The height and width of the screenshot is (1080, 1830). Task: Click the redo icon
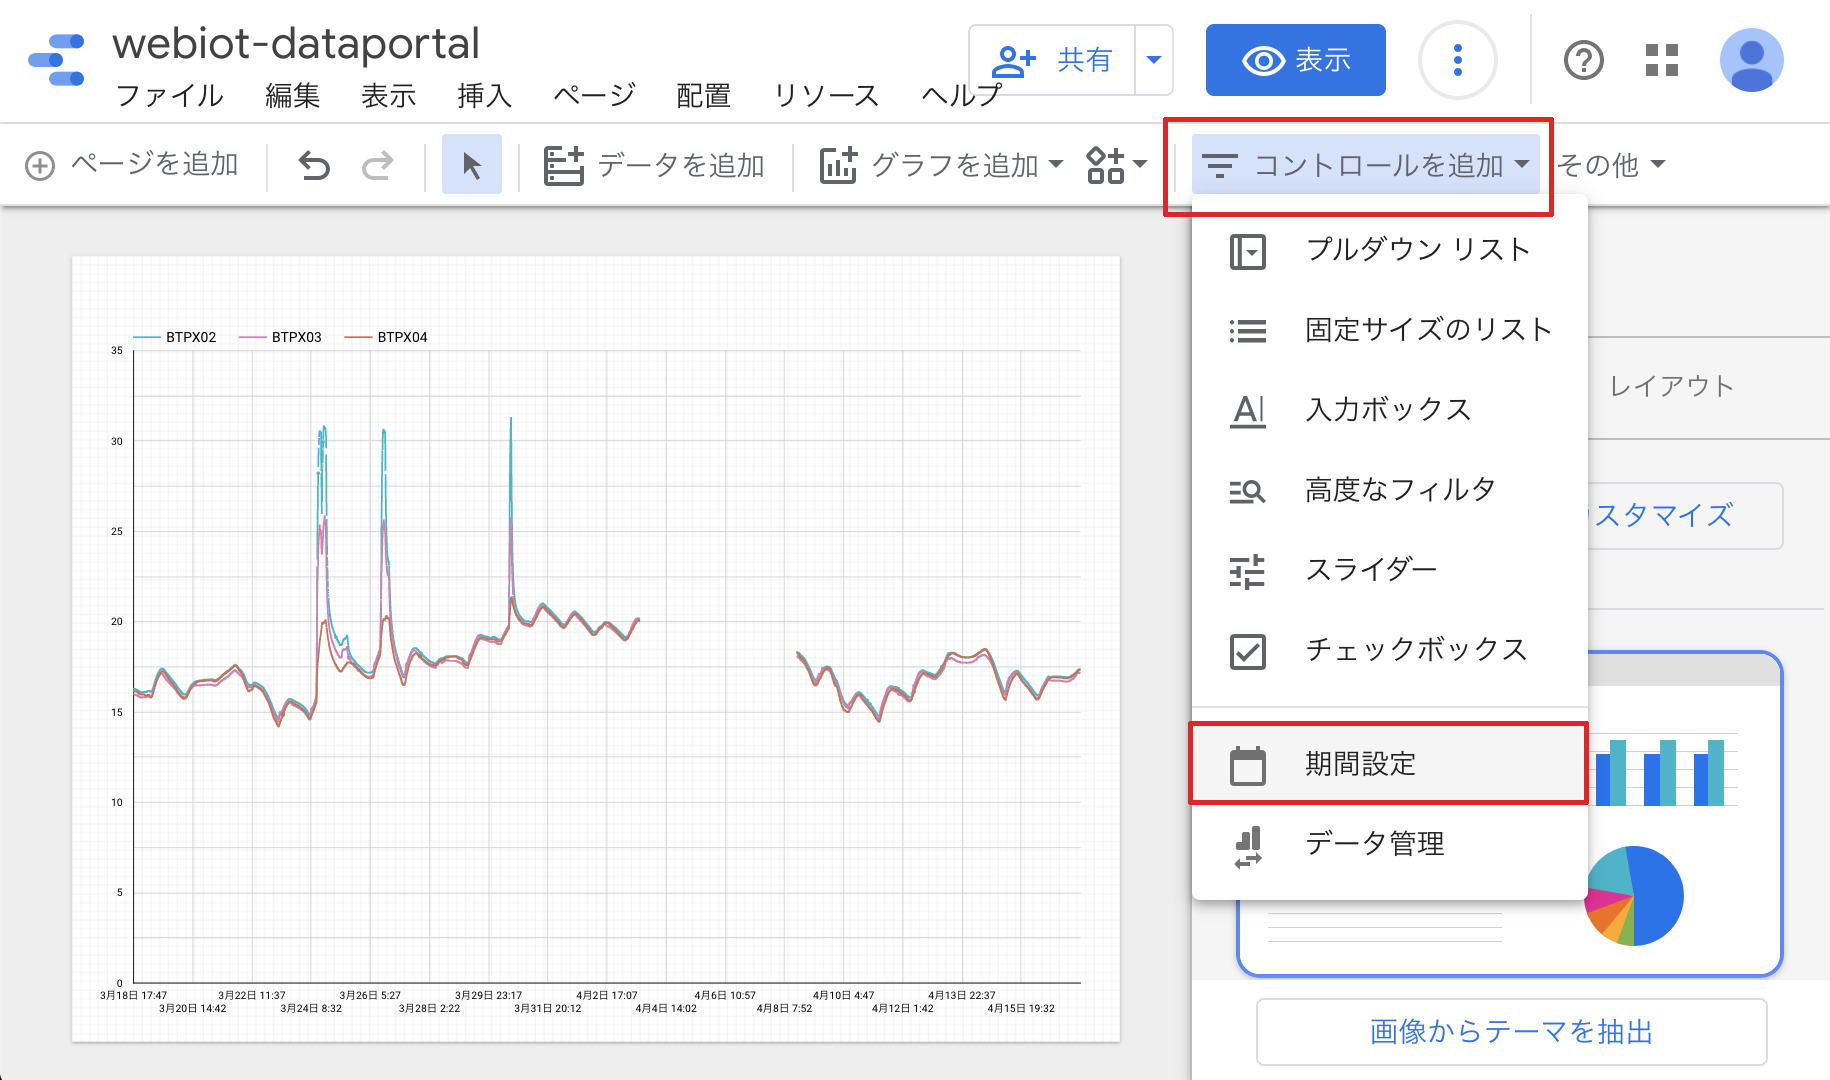coord(378,165)
